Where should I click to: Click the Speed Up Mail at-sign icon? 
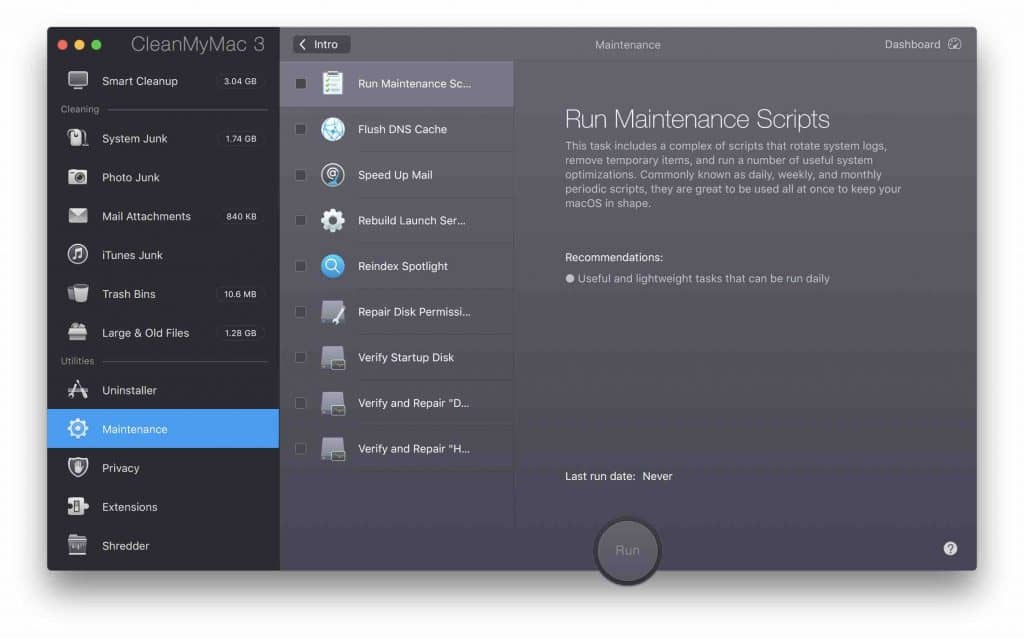click(333, 174)
